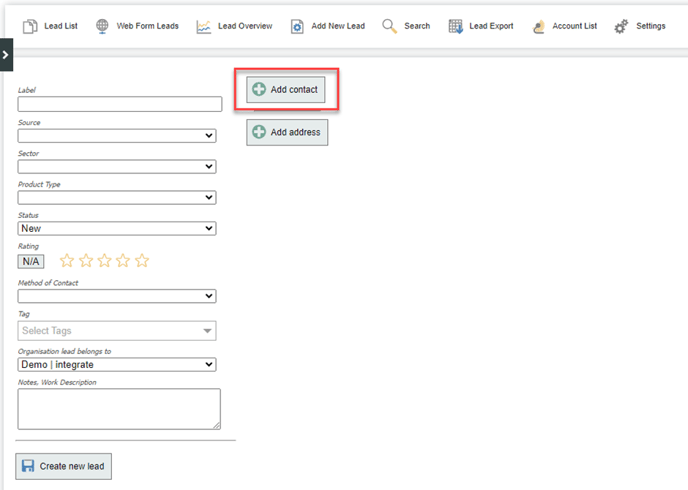Click the Lead Overview chart icon
The width and height of the screenshot is (688, 490).
coord(204,26)
